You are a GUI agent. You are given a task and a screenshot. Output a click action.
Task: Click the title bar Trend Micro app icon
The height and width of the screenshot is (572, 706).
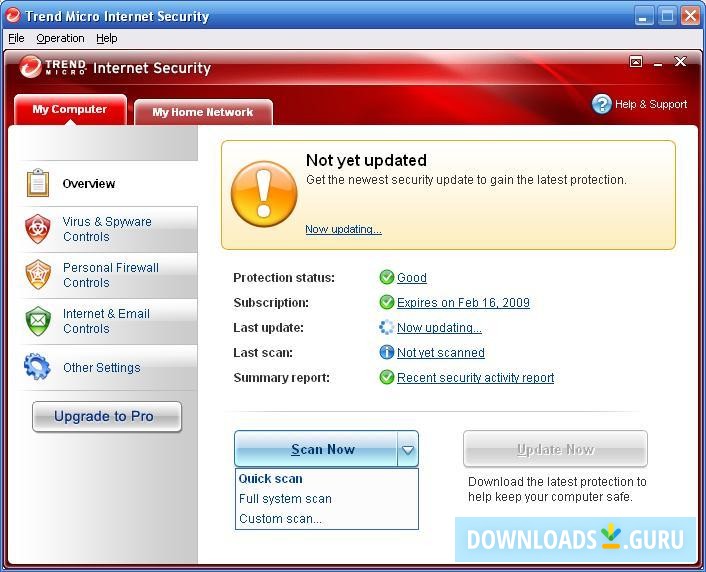pyautogui.click(x=13, y=16)
